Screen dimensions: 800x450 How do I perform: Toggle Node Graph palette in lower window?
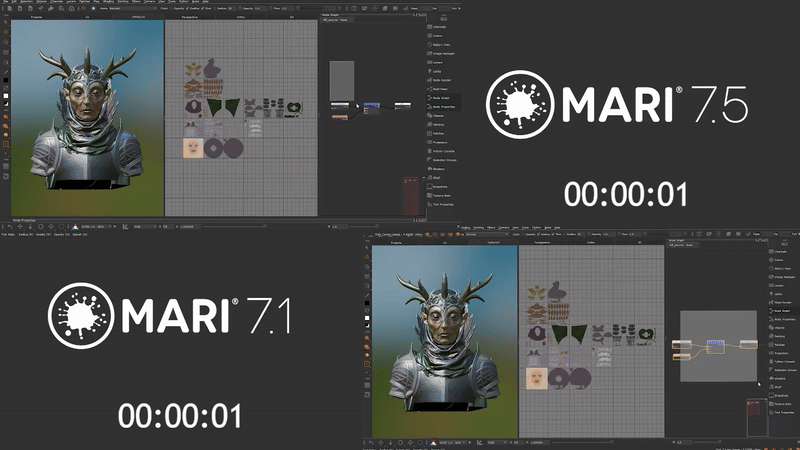coord(781,301)
